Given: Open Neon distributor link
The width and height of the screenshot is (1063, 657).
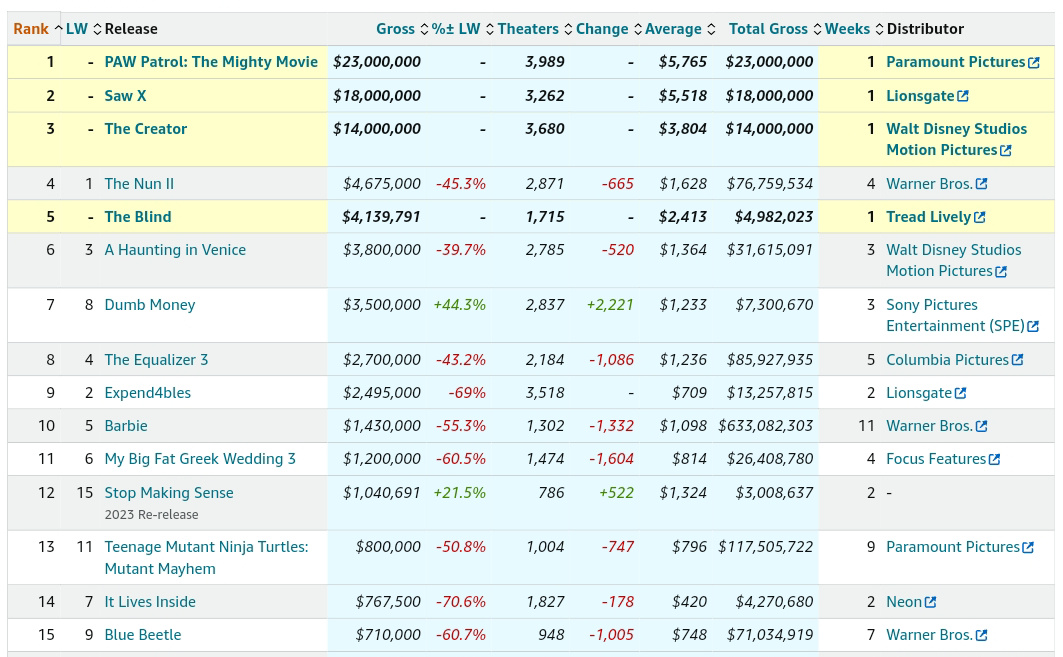Looking at the screenshot, I should 904,602.
